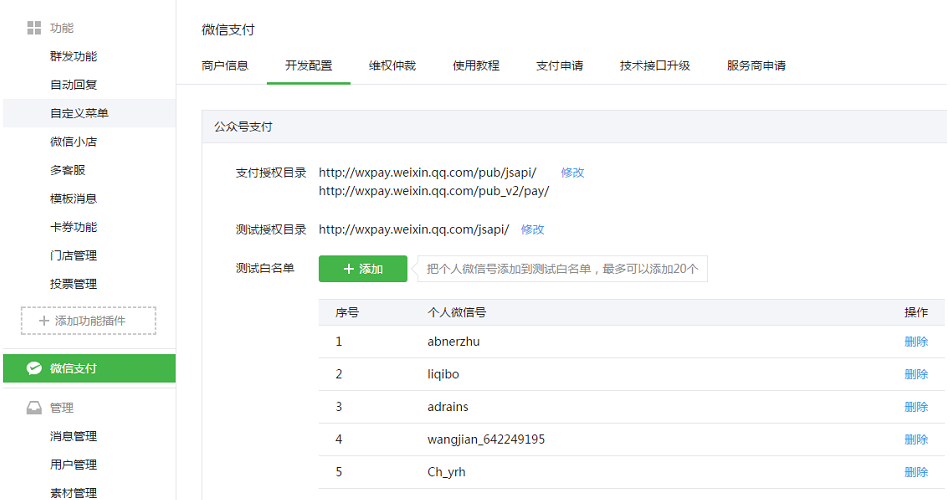The height and width of the screenshot is (500, 950).
Task: Click the adrains WeChat ID cell
Action: click(448, 407)
